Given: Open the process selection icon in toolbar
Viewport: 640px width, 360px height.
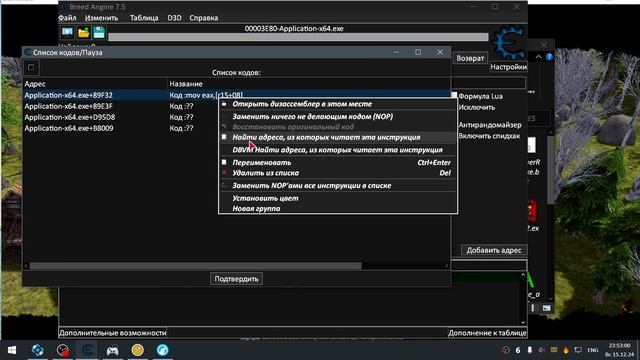Looking at the screenshot, I should tap(67, 32).
